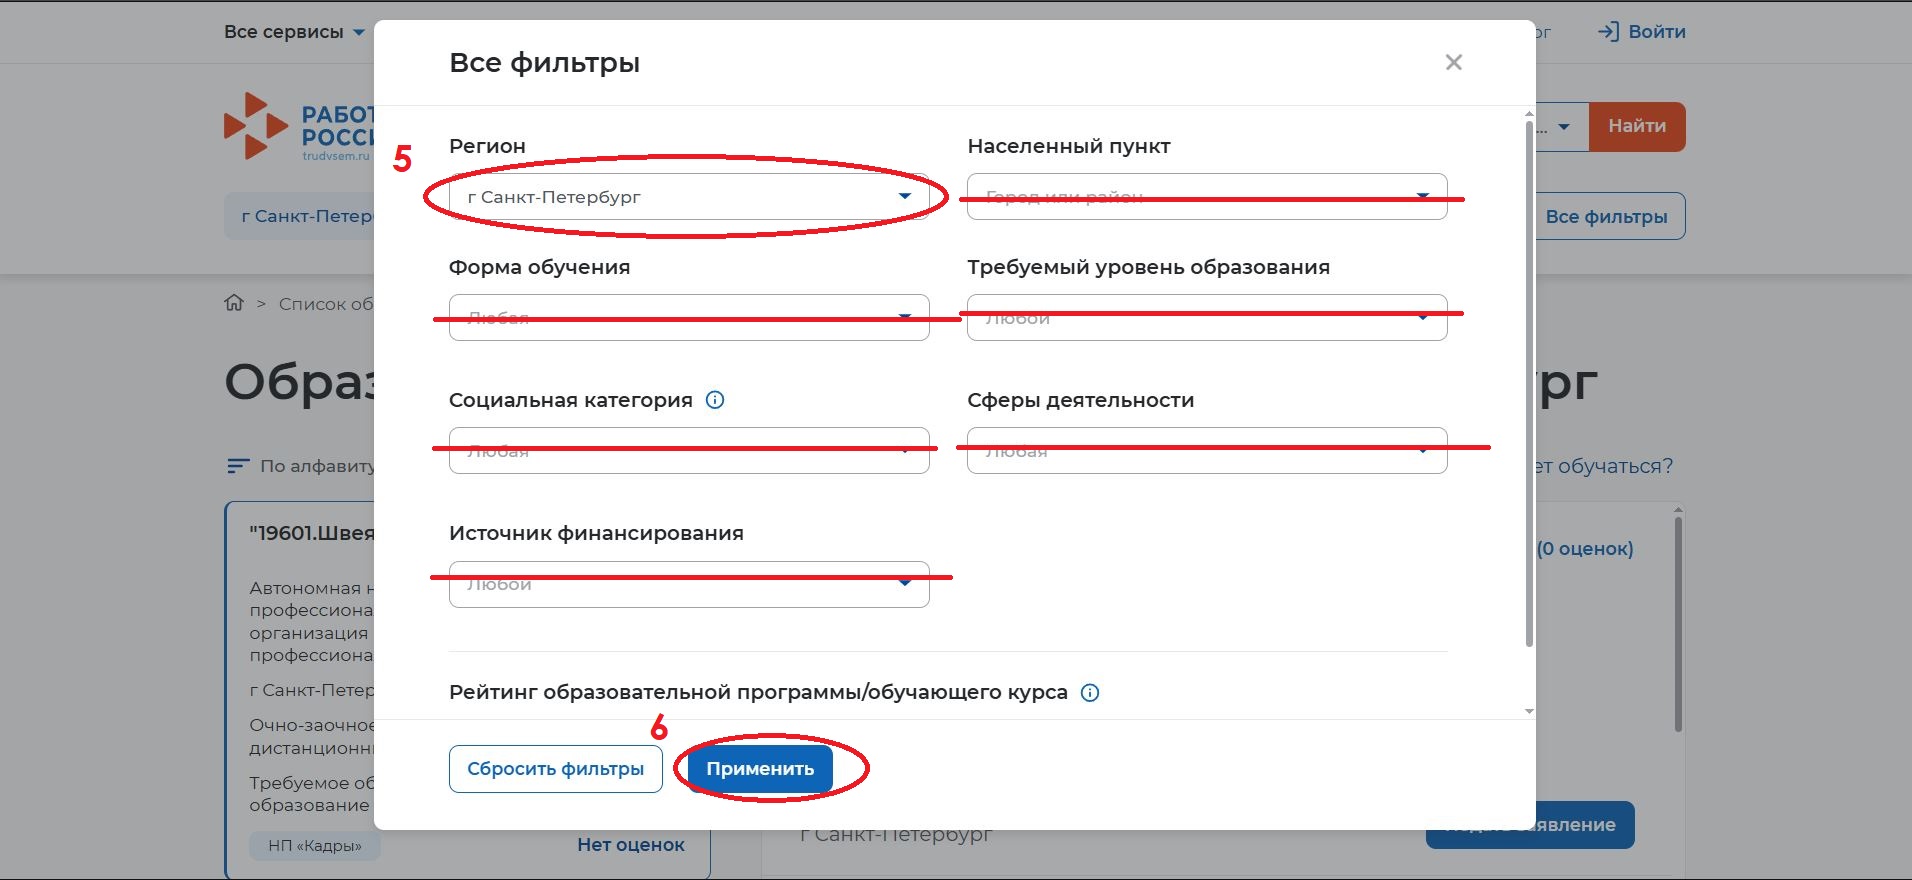Expand the Населенный пункт dropdown
This screenshot has height=880, width=1912.
(x=1206, y=197)
